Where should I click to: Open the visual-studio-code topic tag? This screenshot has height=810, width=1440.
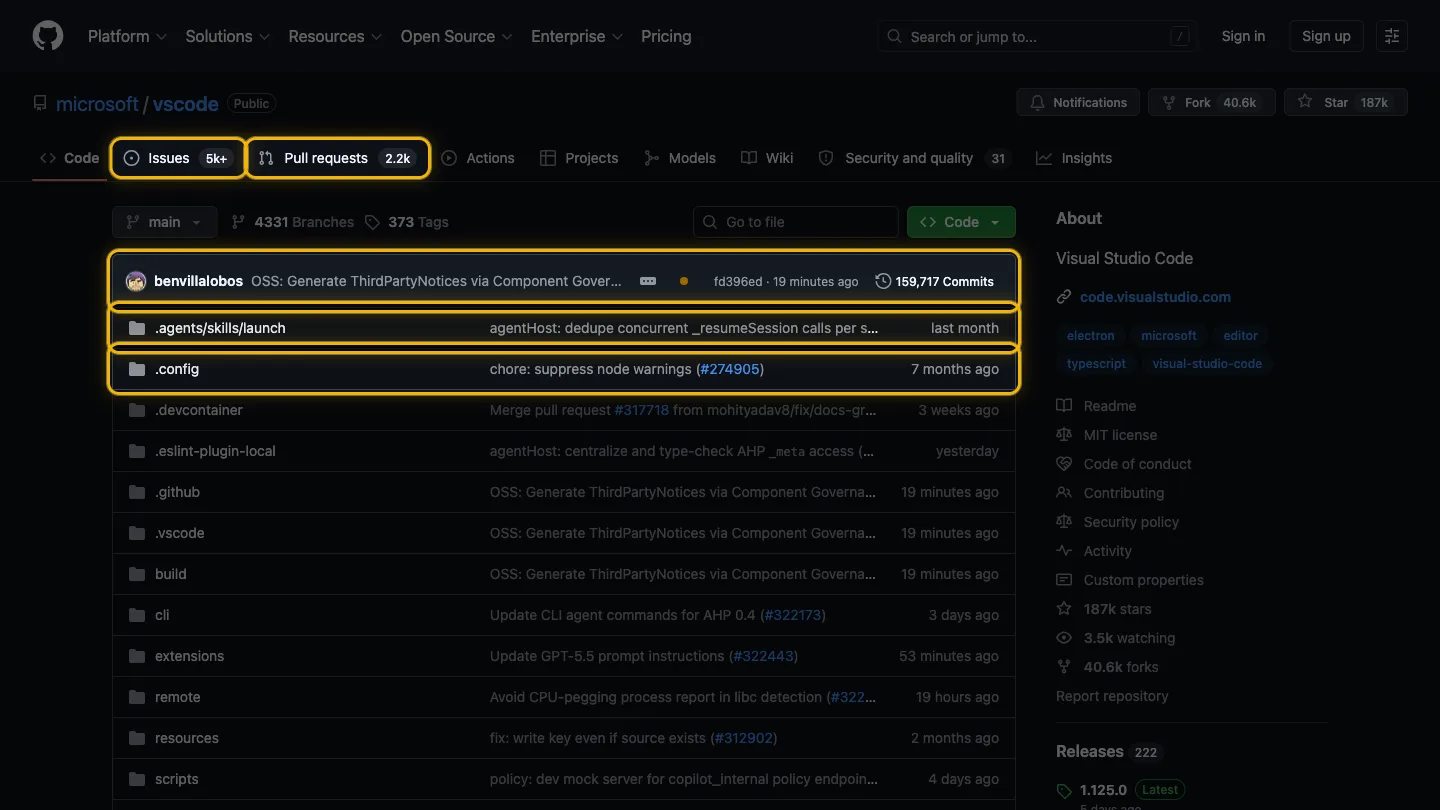click(1207, 364)
